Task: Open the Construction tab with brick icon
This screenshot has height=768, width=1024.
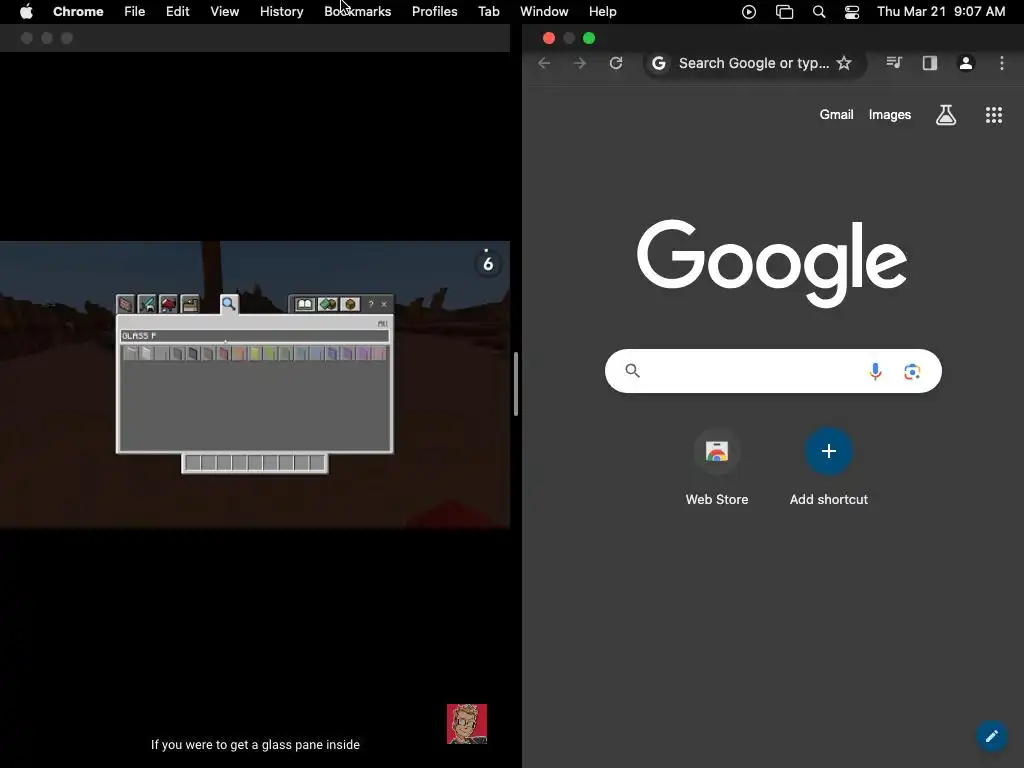Action: click(125, 304)
